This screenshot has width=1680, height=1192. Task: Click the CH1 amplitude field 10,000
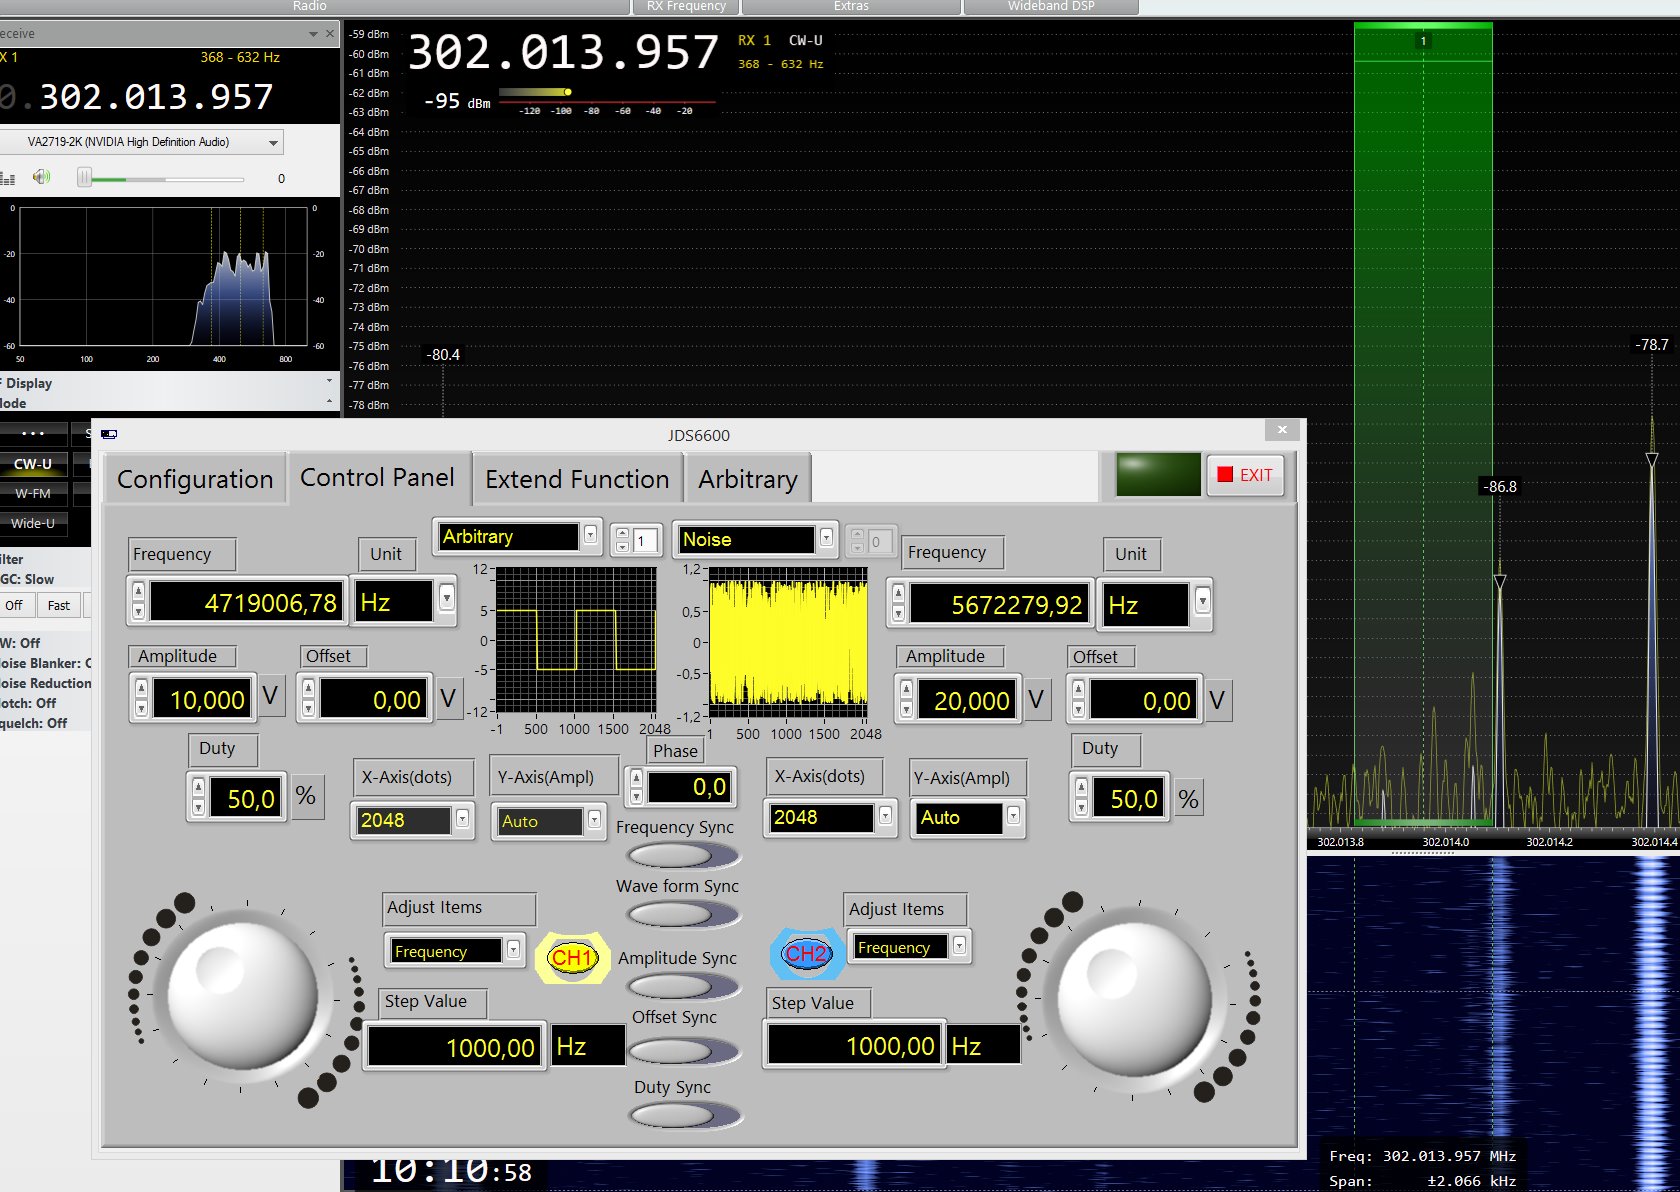(x=202, y=699)
